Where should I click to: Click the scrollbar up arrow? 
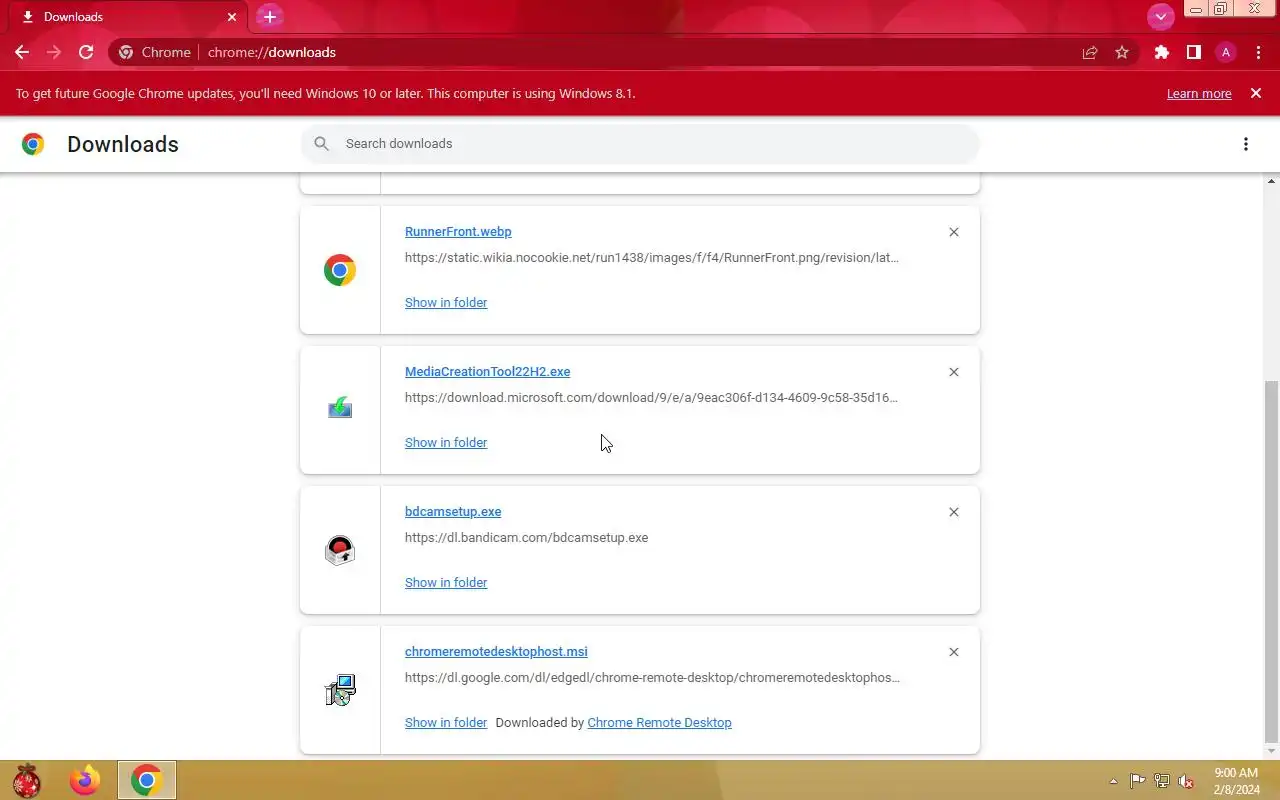coord(1272,181)
